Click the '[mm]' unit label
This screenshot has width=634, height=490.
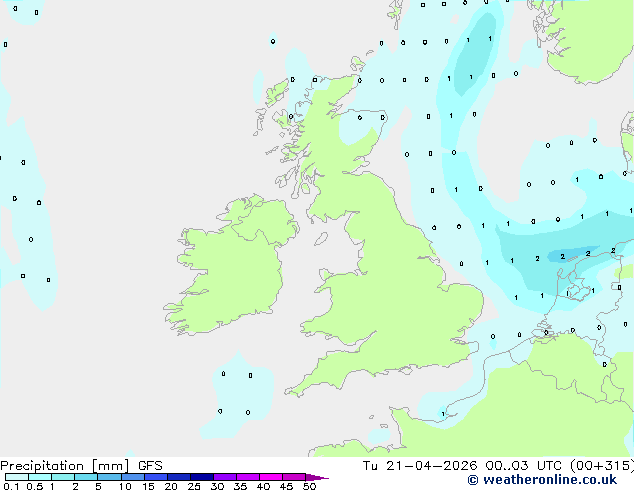coord(111,466)
